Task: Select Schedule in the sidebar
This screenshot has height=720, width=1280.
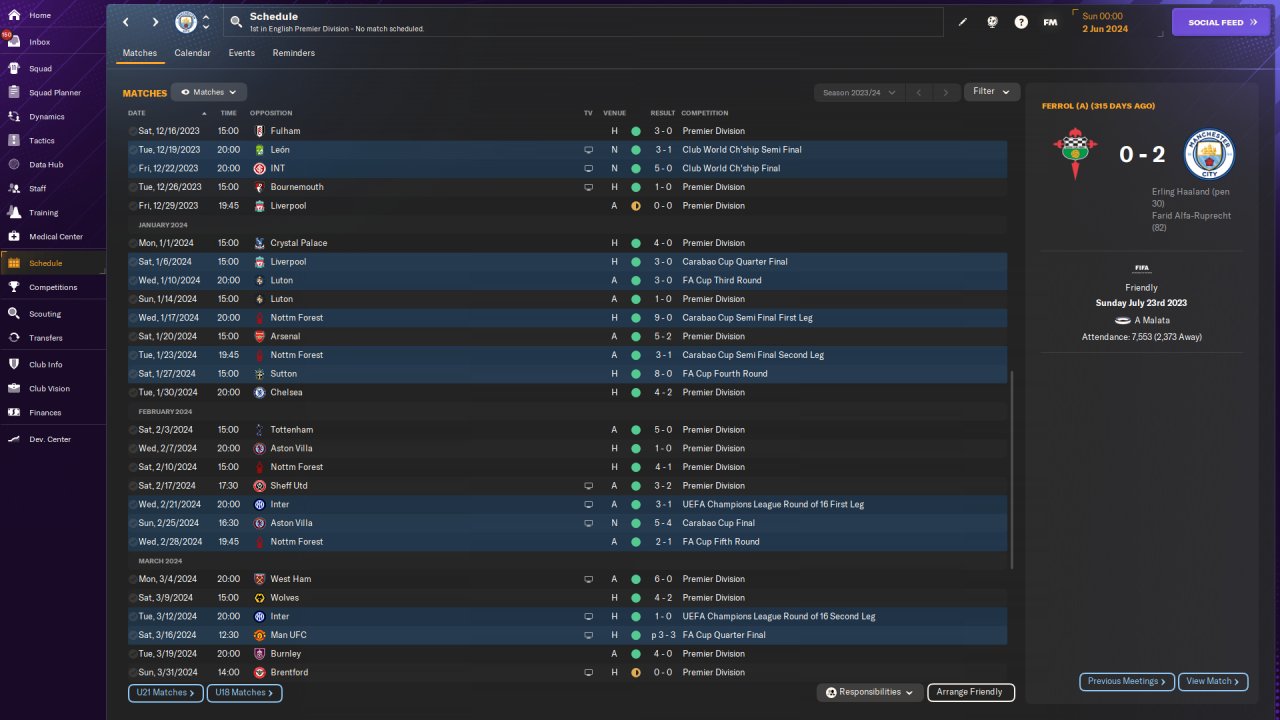Action: click(53, 263)
